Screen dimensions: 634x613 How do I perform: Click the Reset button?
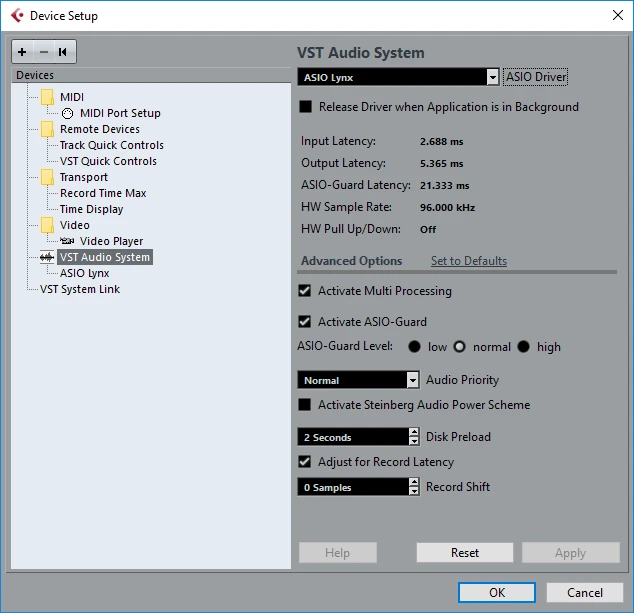tap(465, 552)
